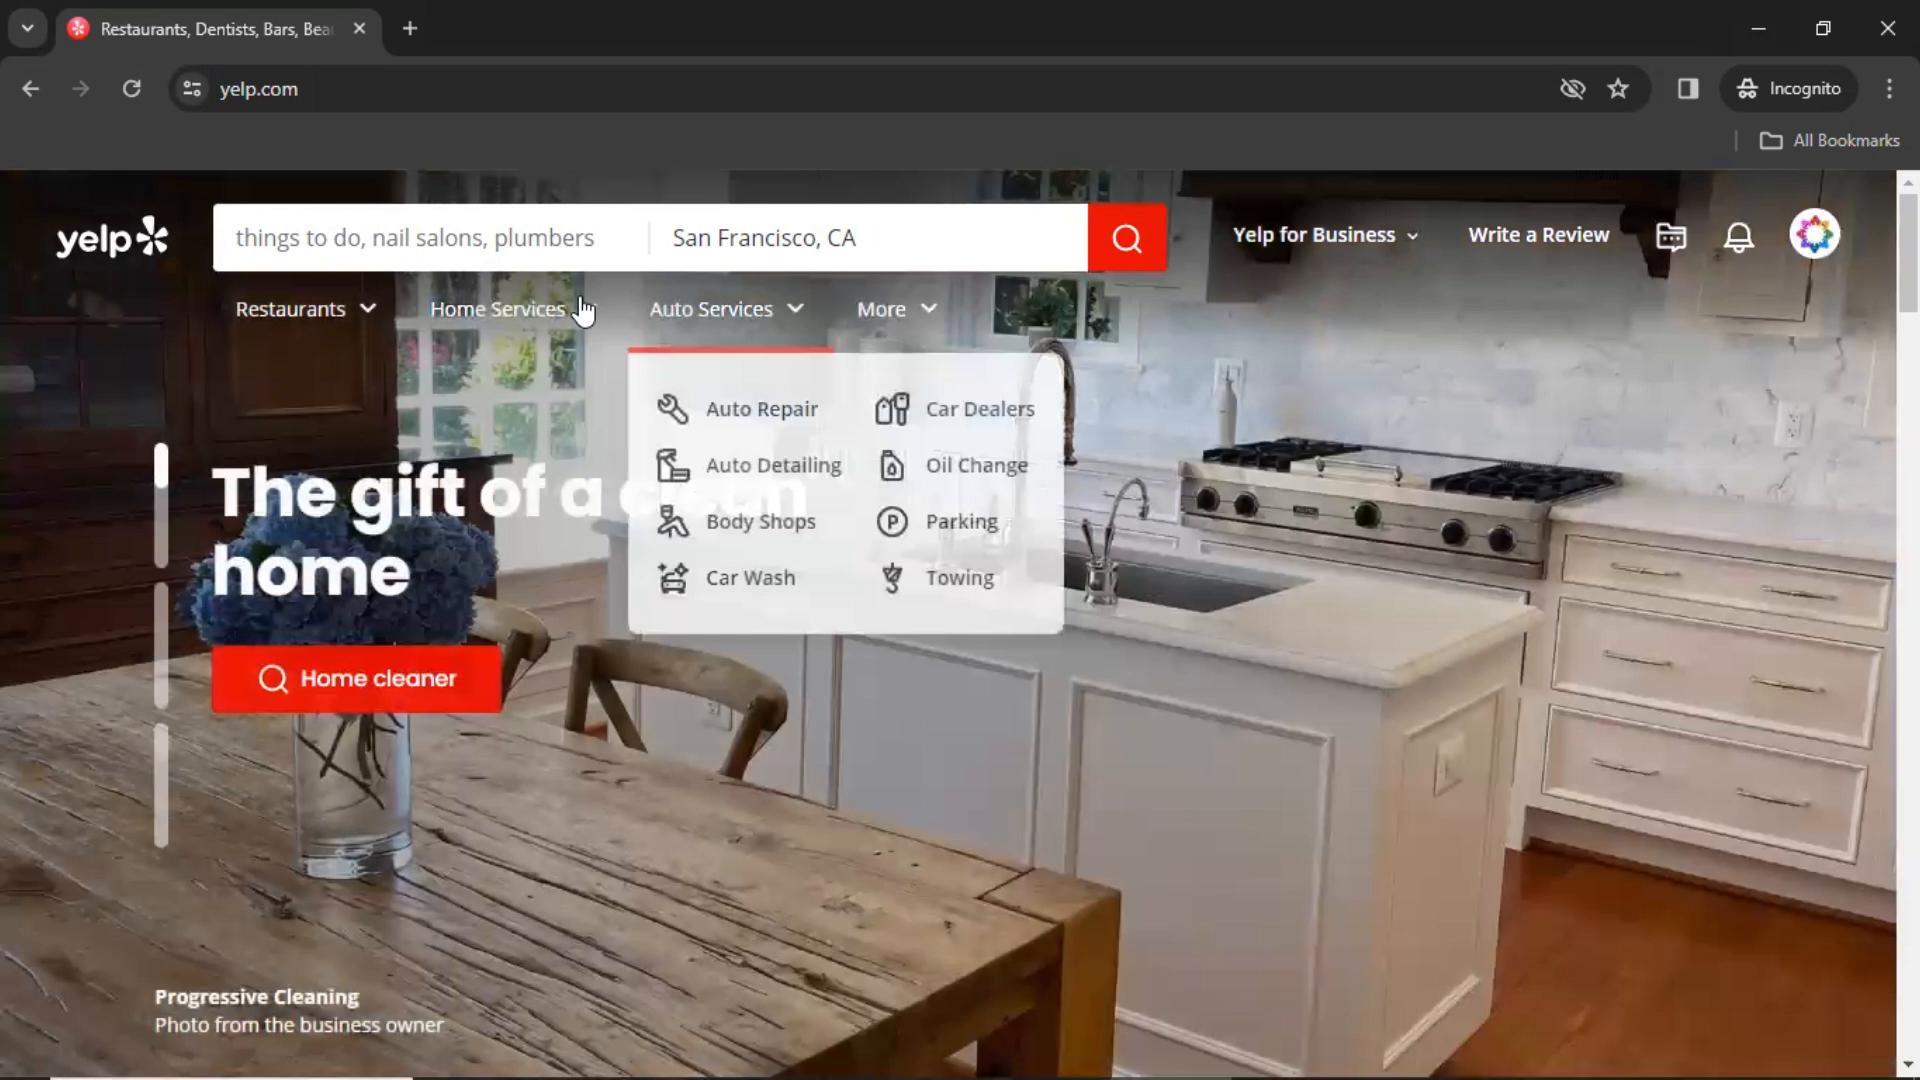Click the Oil Change icon
This screenshot has width=1920, height=1080.
tap(893, 464)
